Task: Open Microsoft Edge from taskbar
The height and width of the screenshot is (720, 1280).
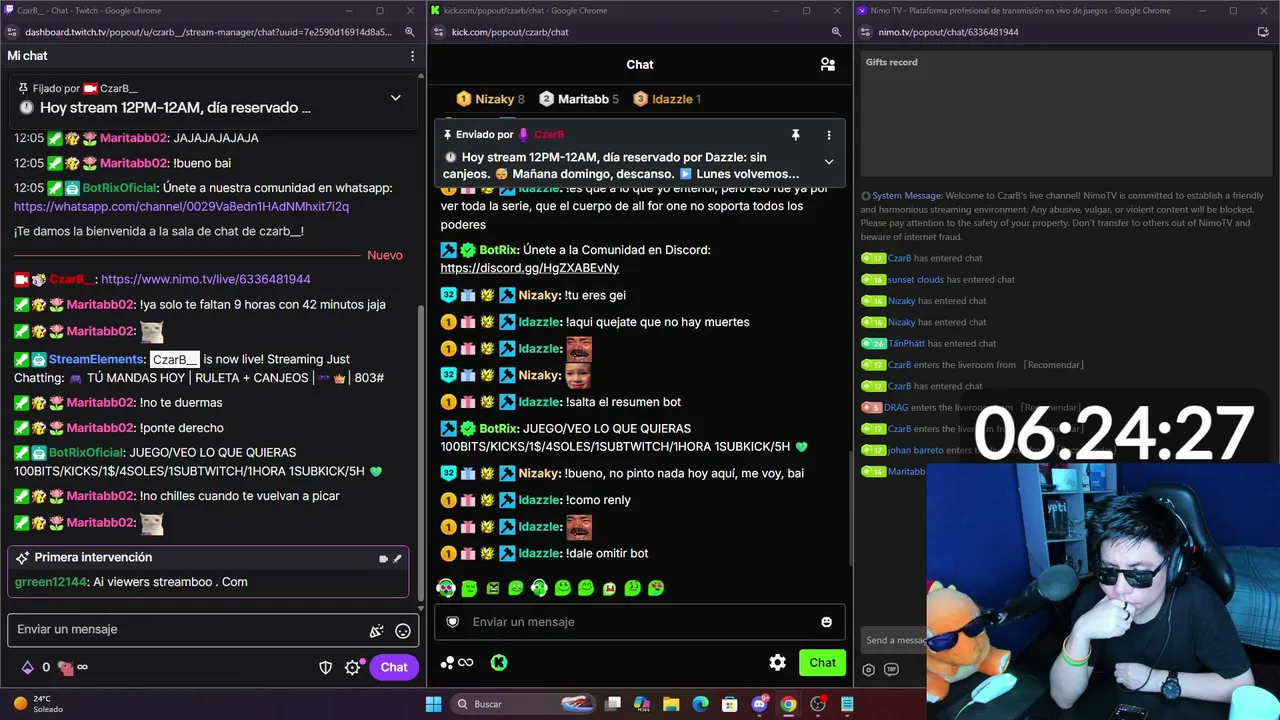Action: point(700,704)
